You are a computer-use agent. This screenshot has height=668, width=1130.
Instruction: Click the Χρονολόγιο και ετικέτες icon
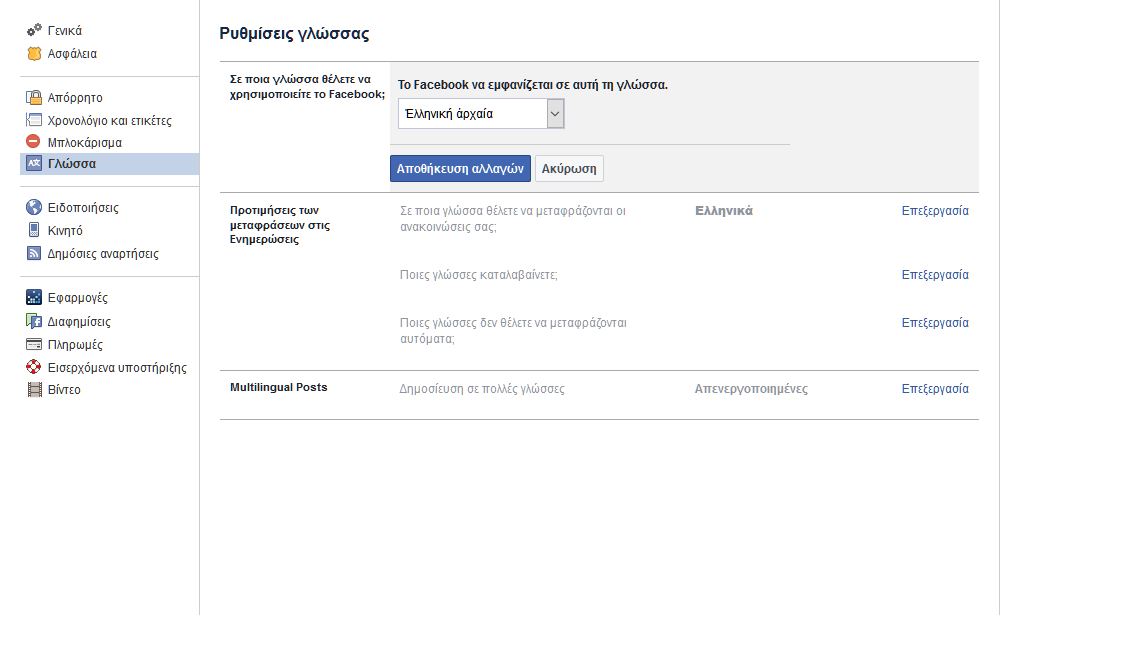click(x=34, y=120)
